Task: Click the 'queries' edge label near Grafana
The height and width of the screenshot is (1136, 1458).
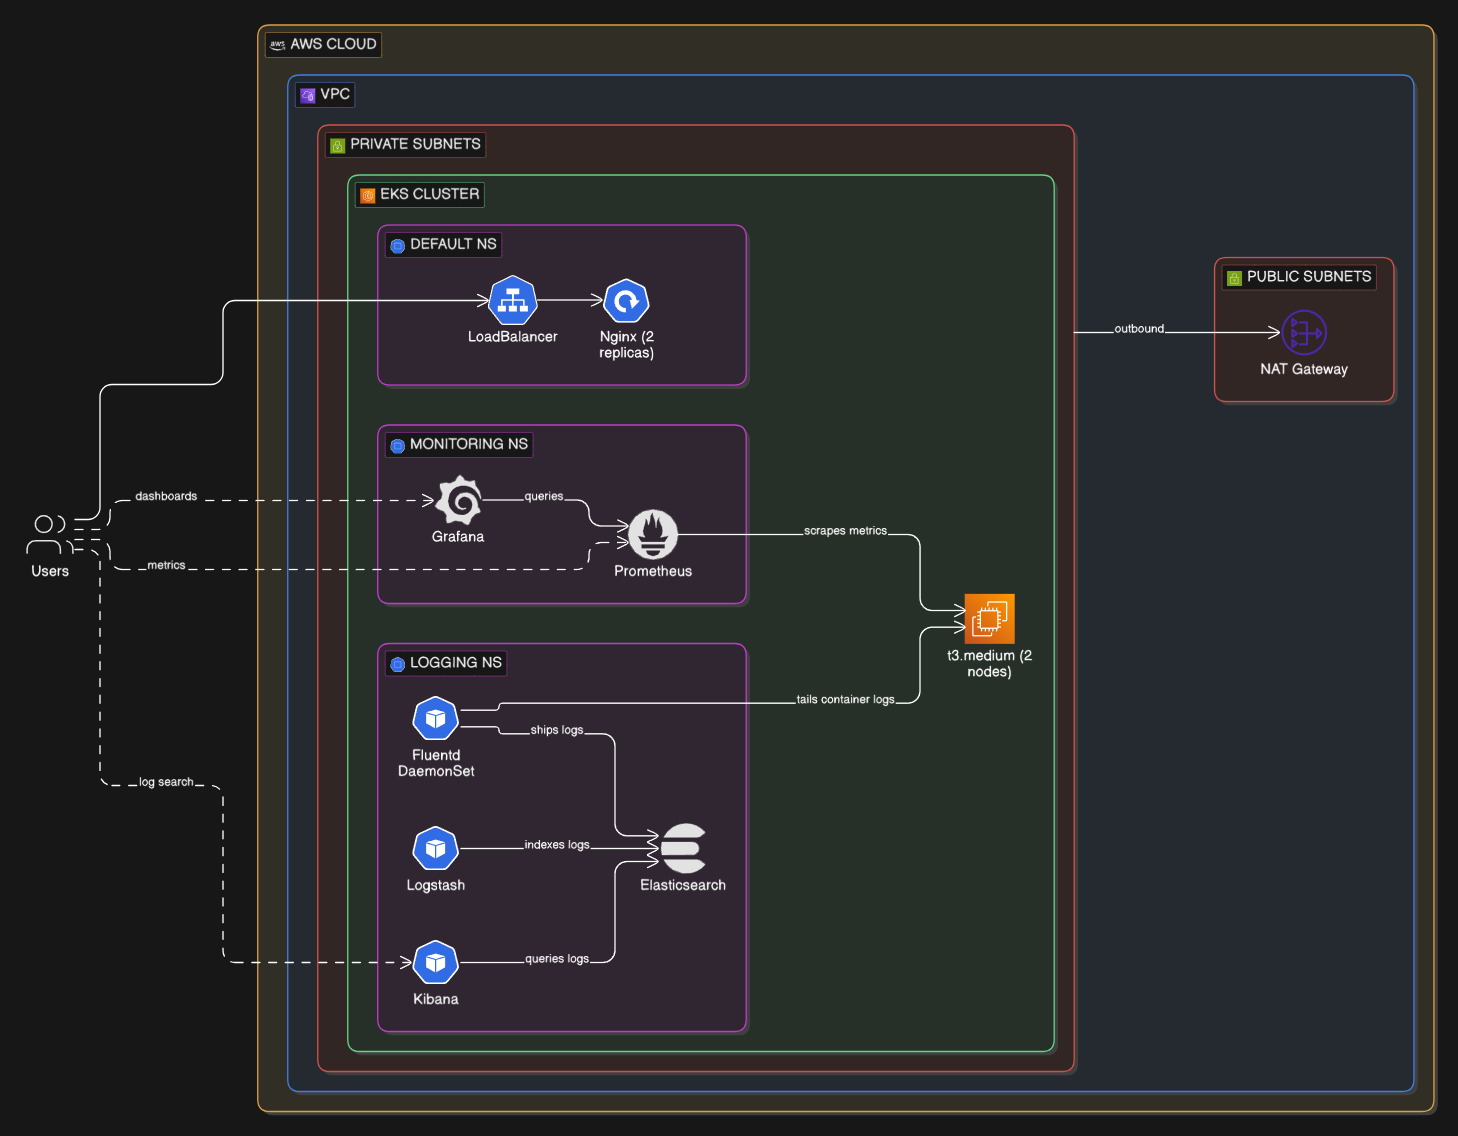Action: coord(544,496)
